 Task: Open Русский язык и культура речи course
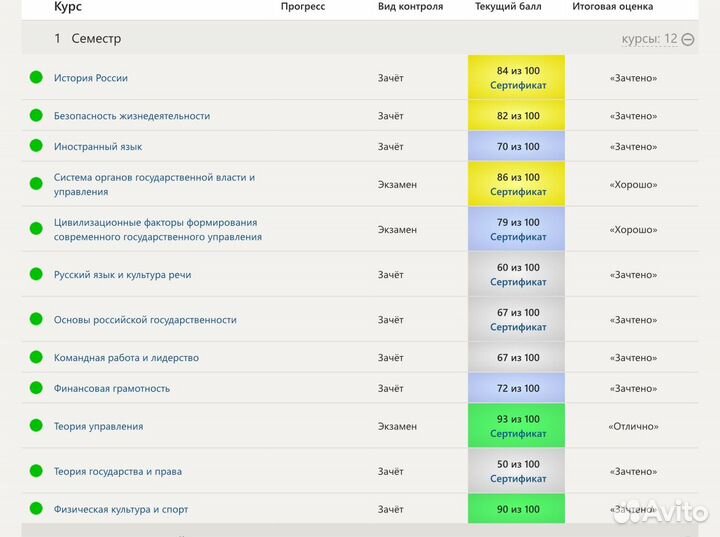pyautogui.click(x=122, y=275)
